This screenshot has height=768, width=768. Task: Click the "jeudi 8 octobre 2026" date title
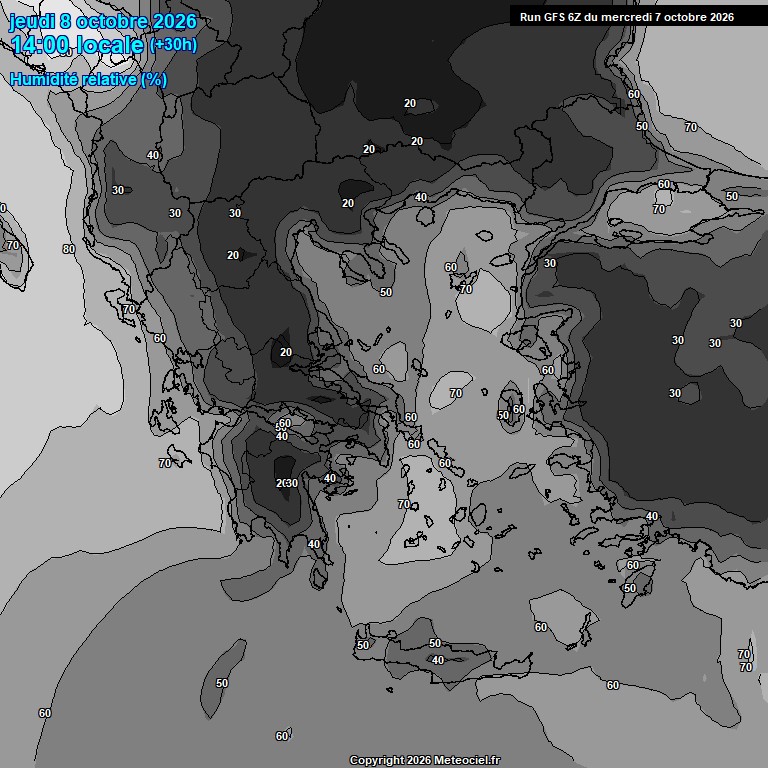pyautogui.click(x=103, y=22)
